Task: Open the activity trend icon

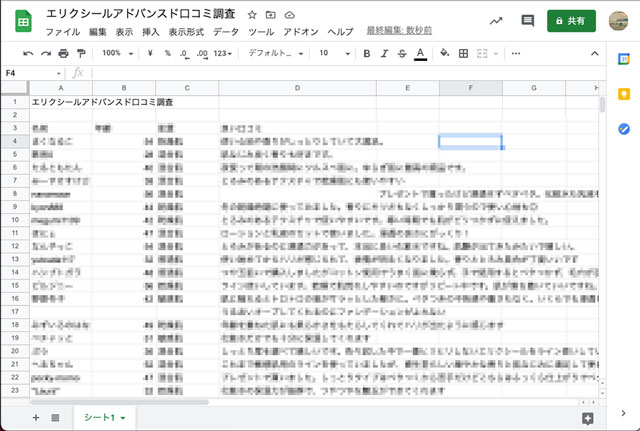Action: tap(496, 21)
